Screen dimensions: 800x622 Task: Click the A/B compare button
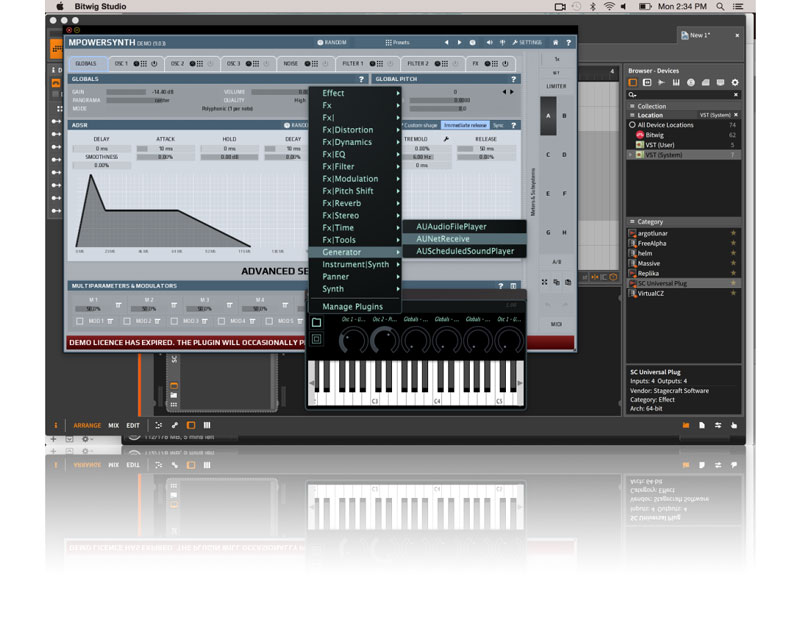pos(556,262)
